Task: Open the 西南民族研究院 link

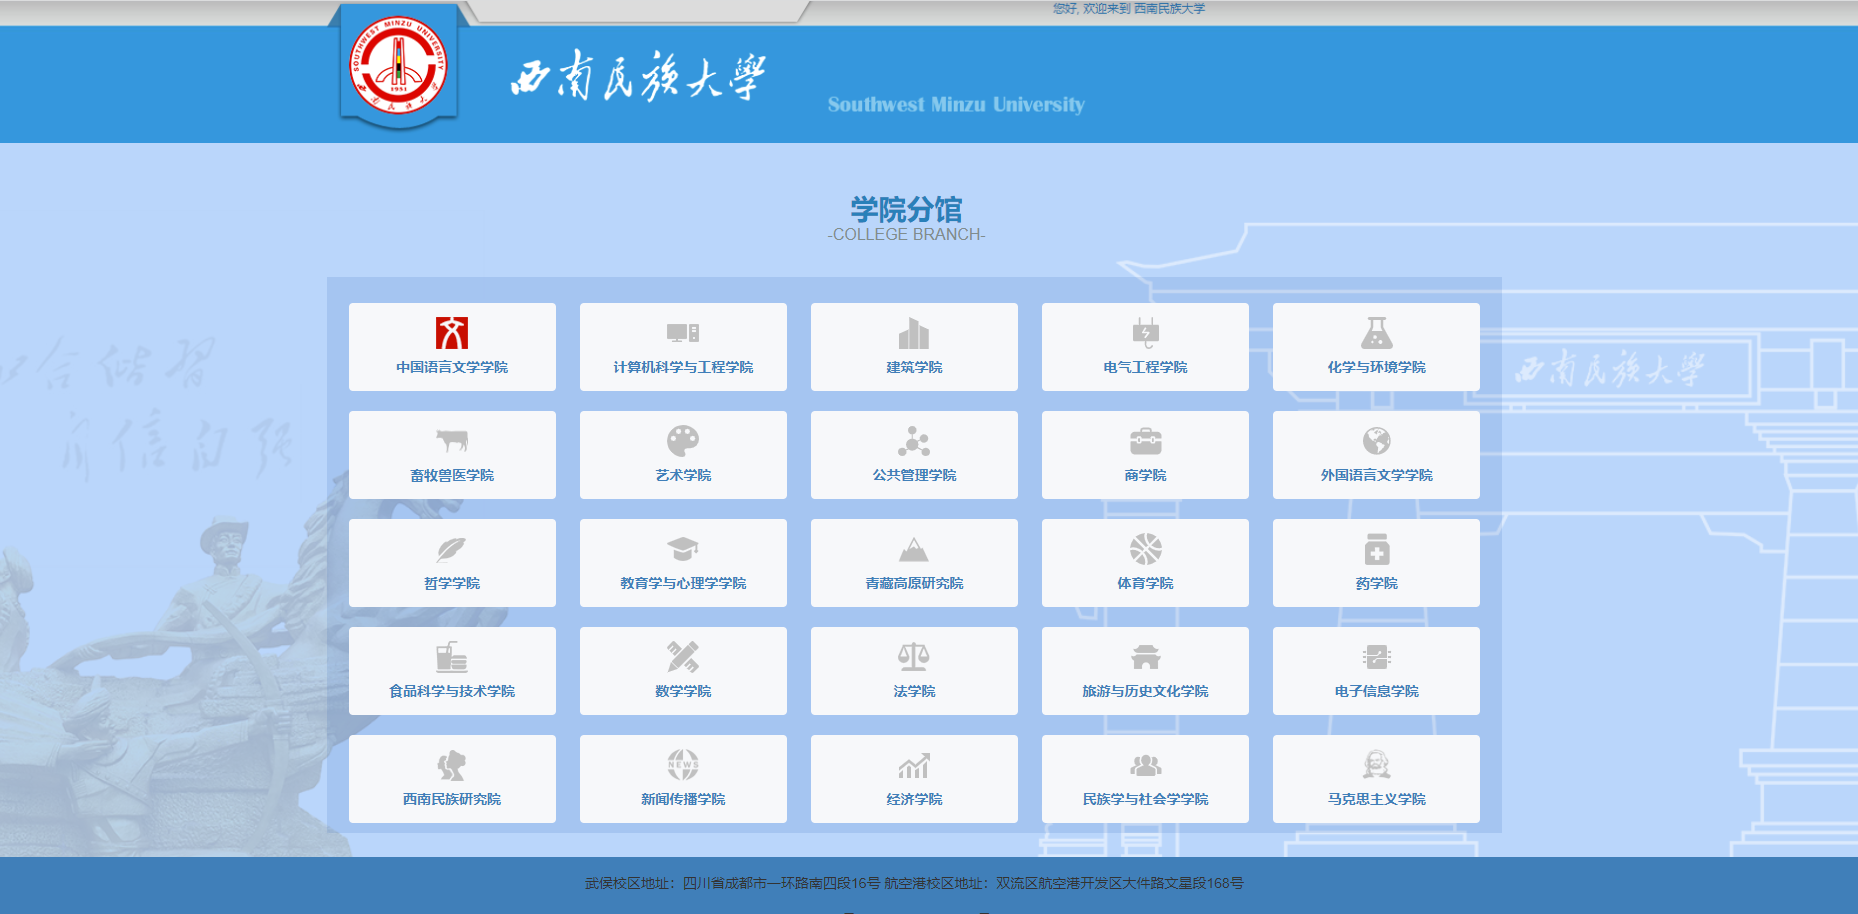Action: 452,799
